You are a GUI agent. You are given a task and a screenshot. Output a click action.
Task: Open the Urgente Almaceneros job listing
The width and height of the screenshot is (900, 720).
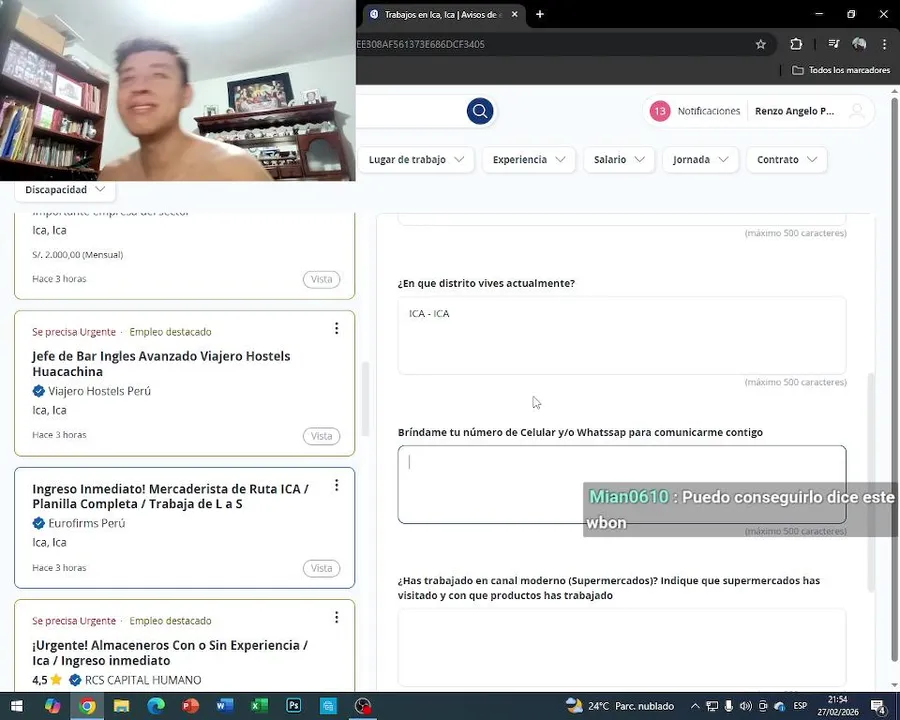click(170, 653)
